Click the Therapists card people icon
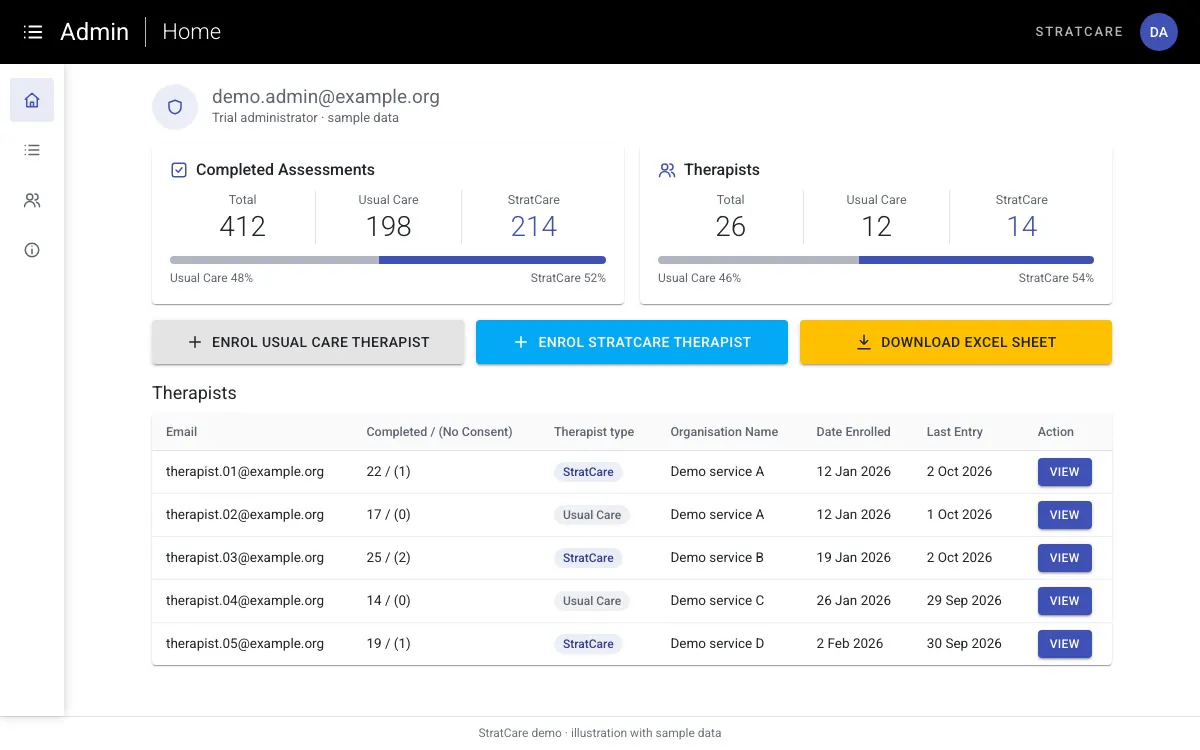Screen dimensions: 1200x750 [x=667, y=170]
